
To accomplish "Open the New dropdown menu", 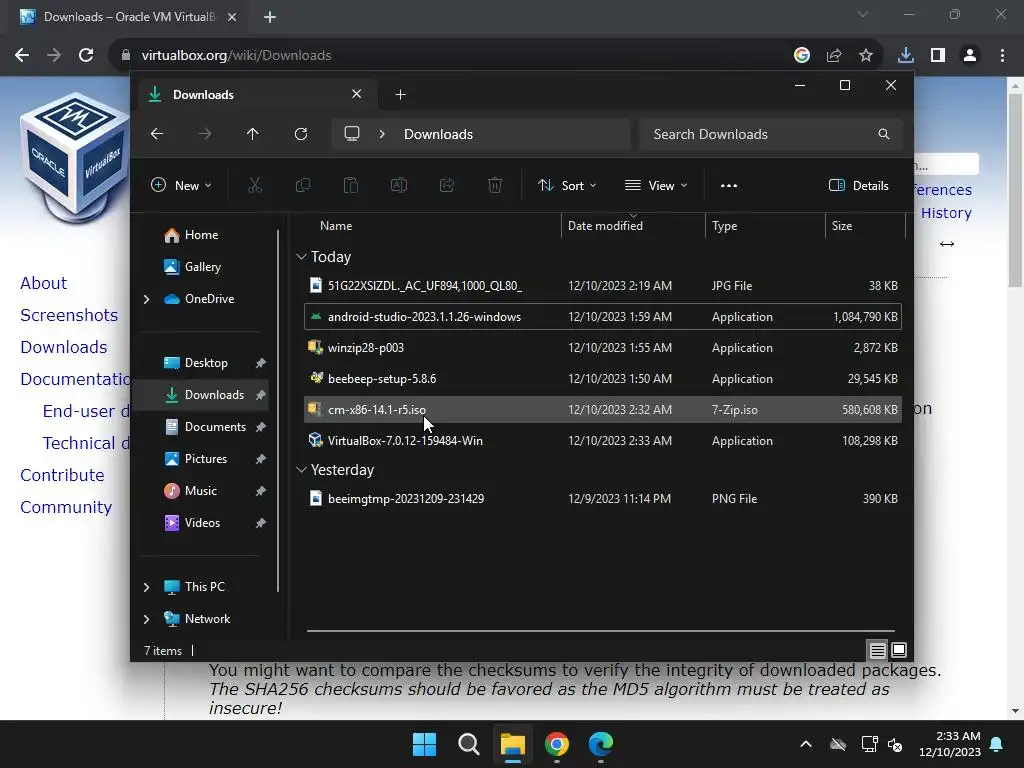I will click(181, 185).
